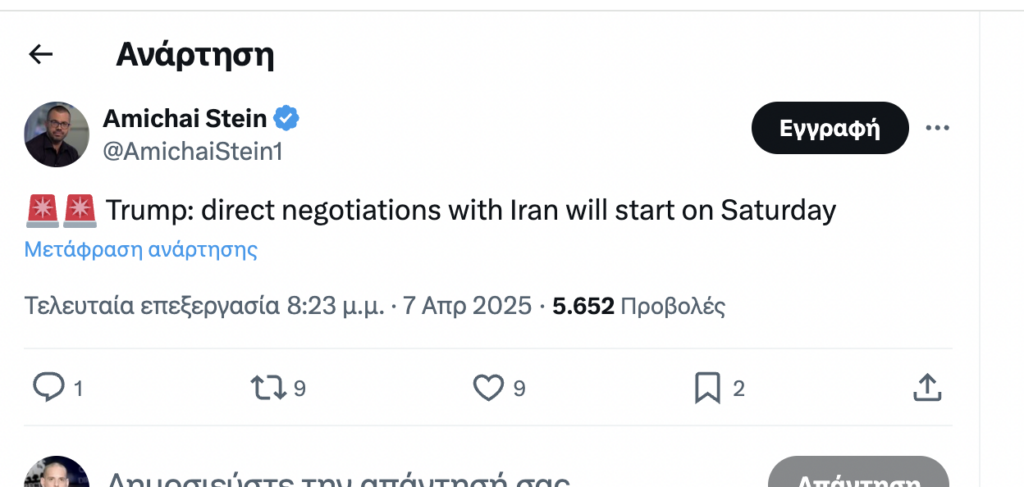Open Amichai Stein's profile picture
Image resolution: width=1024 pixels, height=487 pixels.
57,134
